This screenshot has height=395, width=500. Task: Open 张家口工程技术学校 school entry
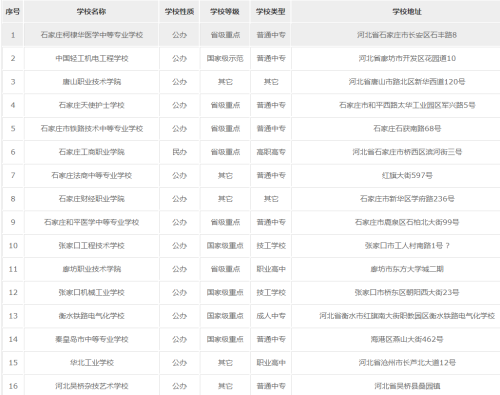(x=92, y=246)
